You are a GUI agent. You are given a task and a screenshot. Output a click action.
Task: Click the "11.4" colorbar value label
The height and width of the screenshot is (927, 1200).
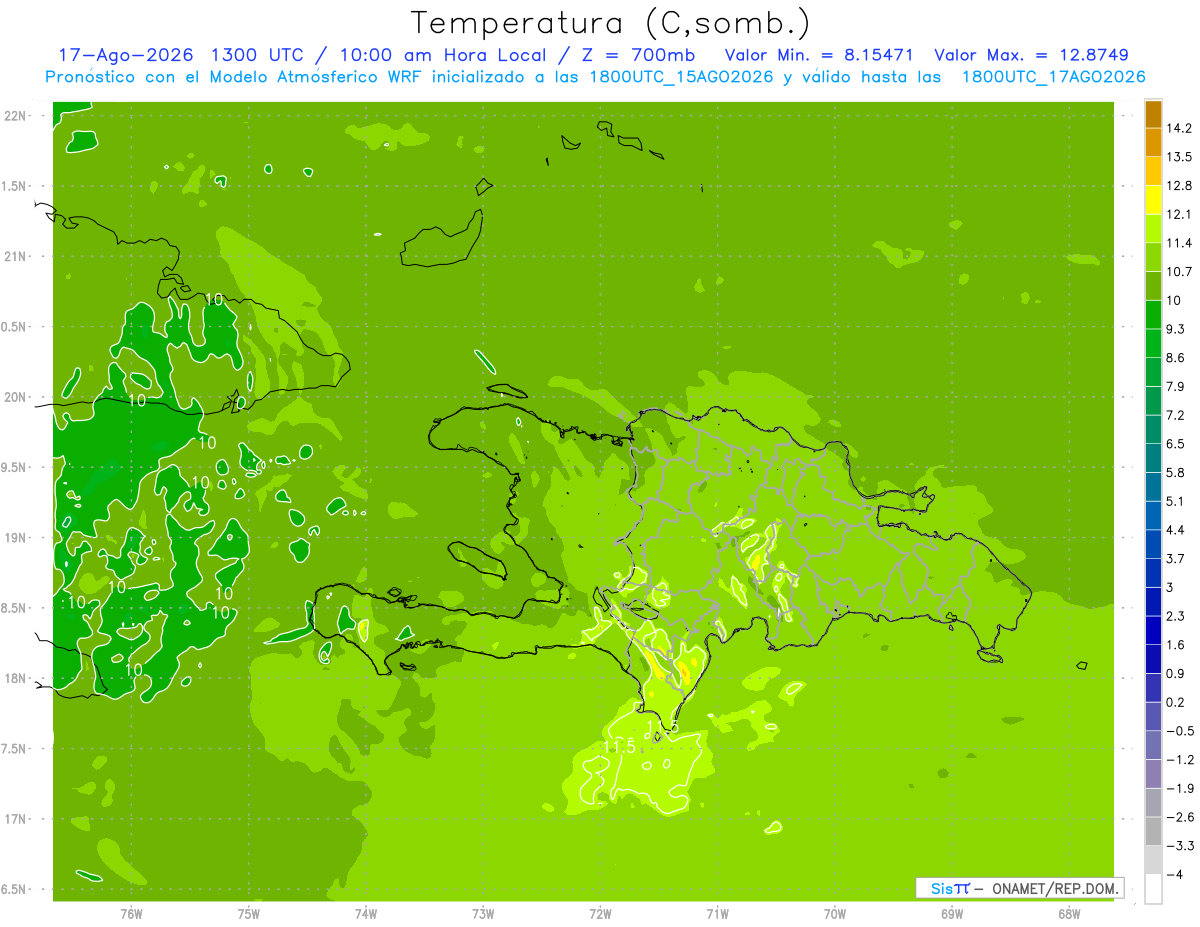point(1179,243)
